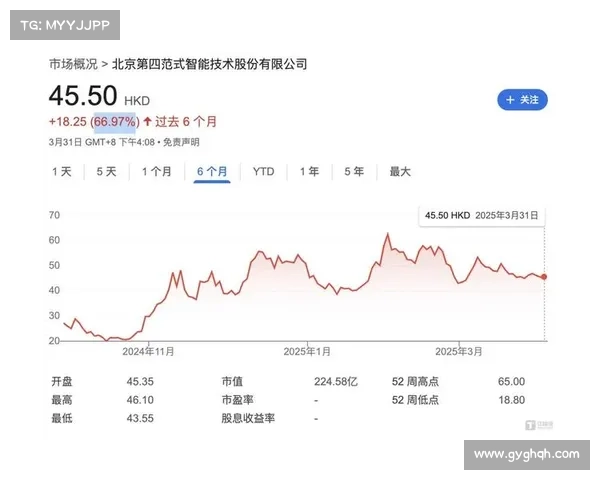Click the 2025年1月 axis label
Image resolution: width=600 pixels, height=480 pixels.
[307, 352]
